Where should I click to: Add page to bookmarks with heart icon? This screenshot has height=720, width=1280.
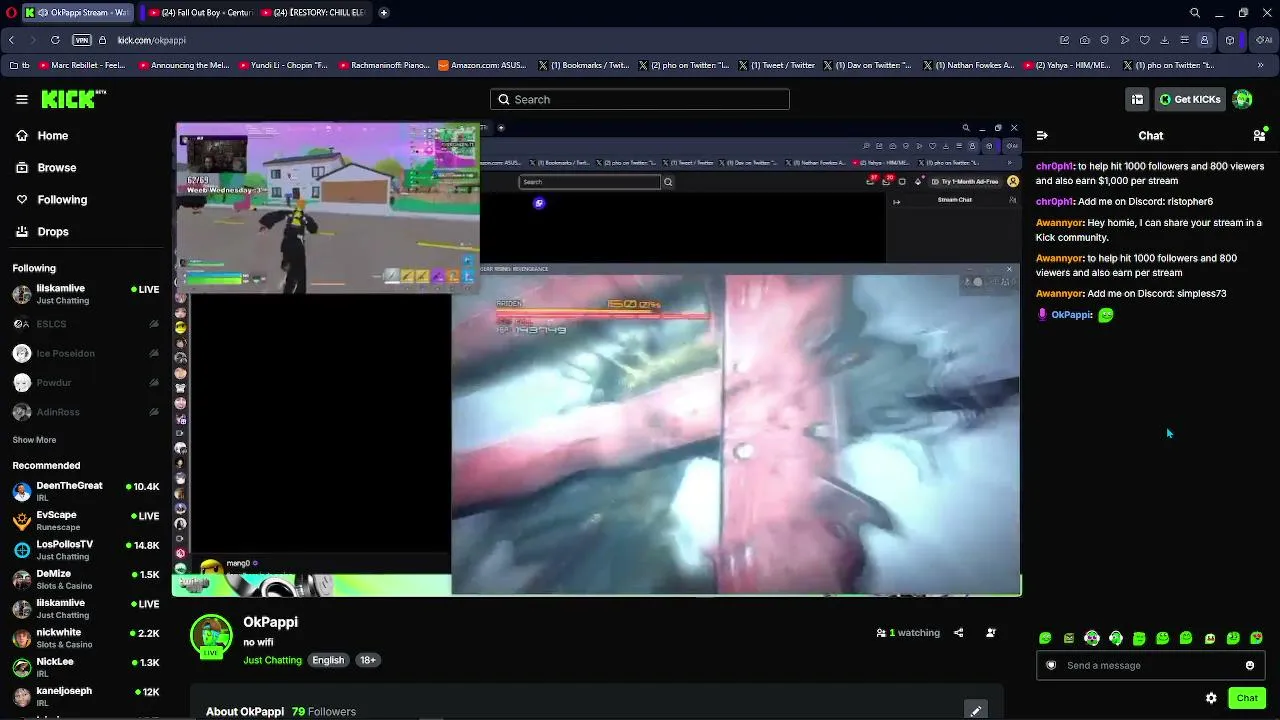[x=1145, y=40]
